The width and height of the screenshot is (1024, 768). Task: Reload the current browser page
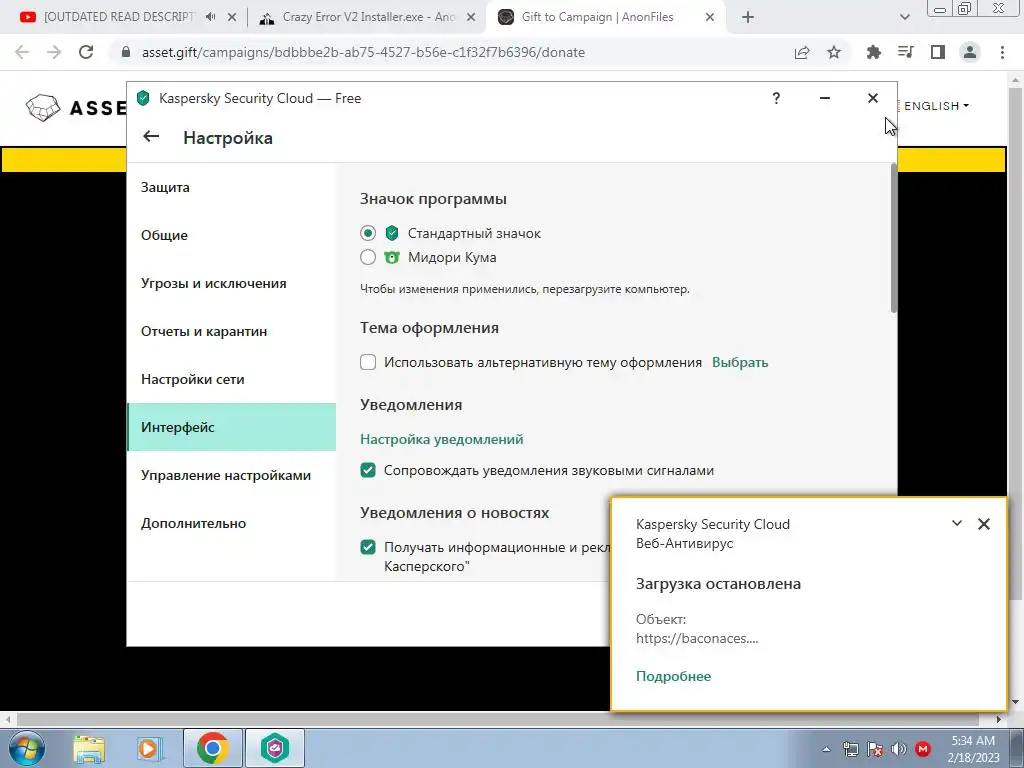pyautogui.click(x=86, y=52)
